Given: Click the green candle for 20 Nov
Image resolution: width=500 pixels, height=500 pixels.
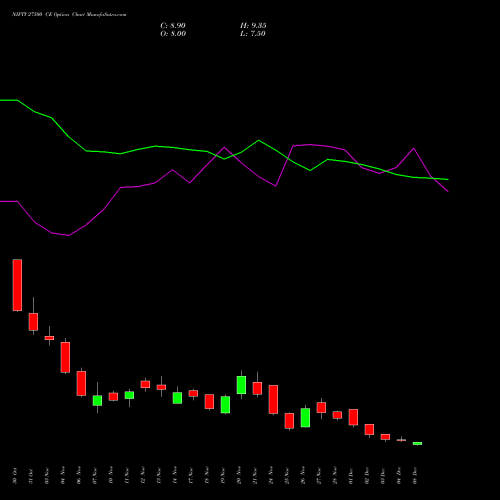Looking at the screenshot, I should tap(241, 385).
